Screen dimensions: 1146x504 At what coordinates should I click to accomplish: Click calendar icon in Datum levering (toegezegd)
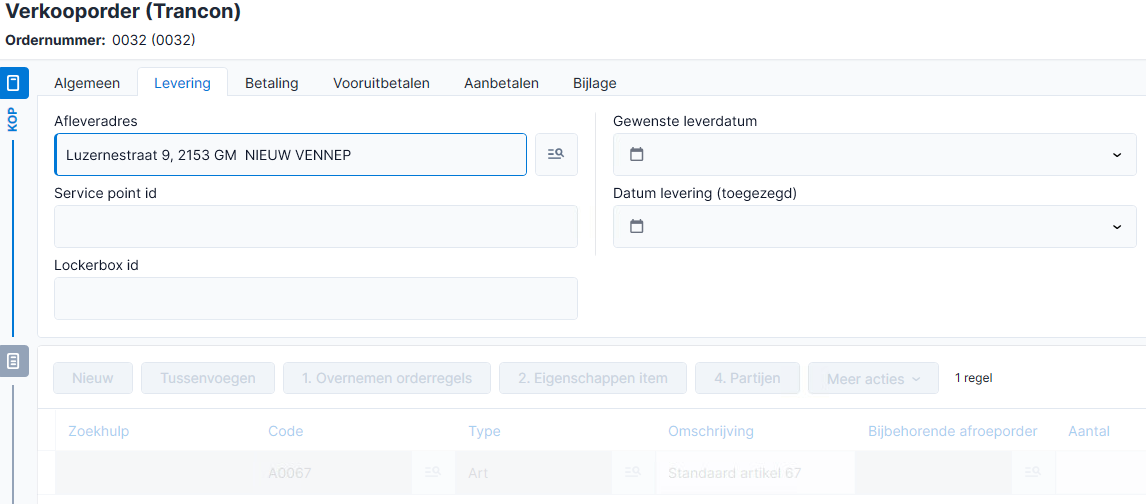[x=637, y=226]
